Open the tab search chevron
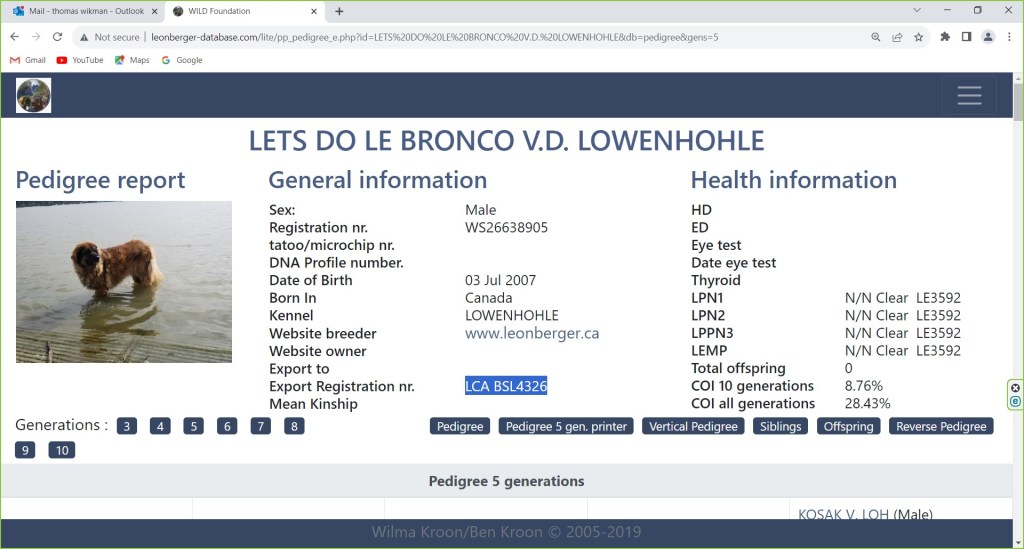The width and height of the screenshot is (1024, 549). [917, 10]
